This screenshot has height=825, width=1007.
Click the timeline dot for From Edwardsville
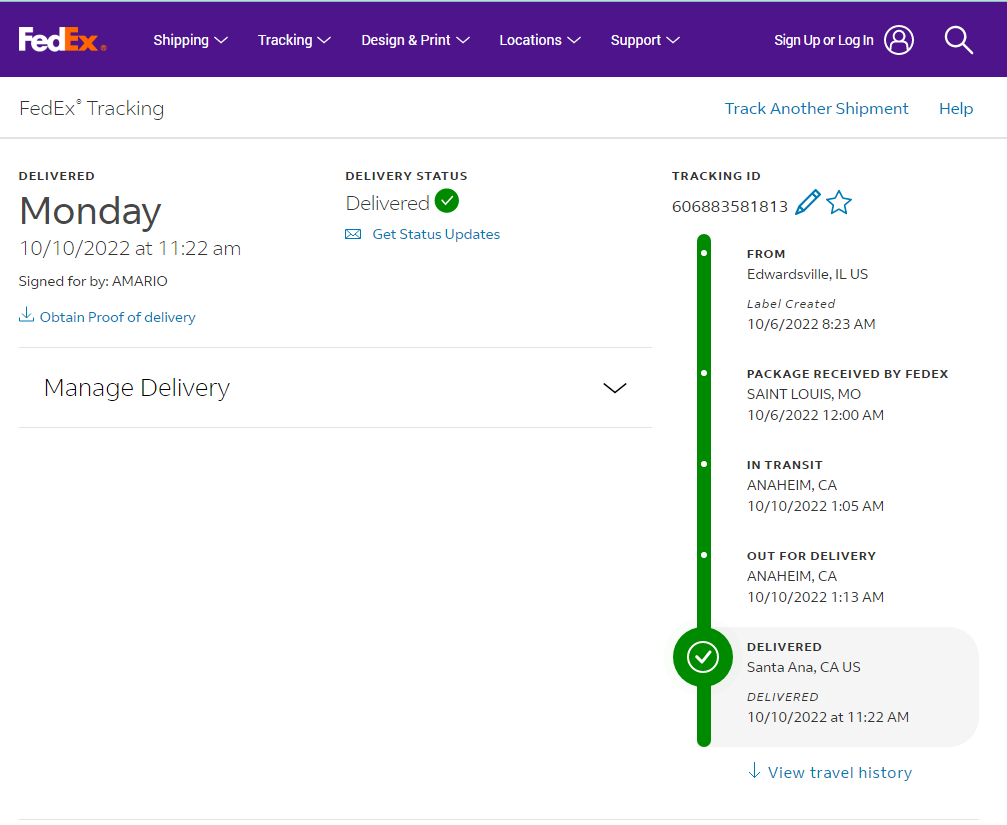click(x=704, y=253)
